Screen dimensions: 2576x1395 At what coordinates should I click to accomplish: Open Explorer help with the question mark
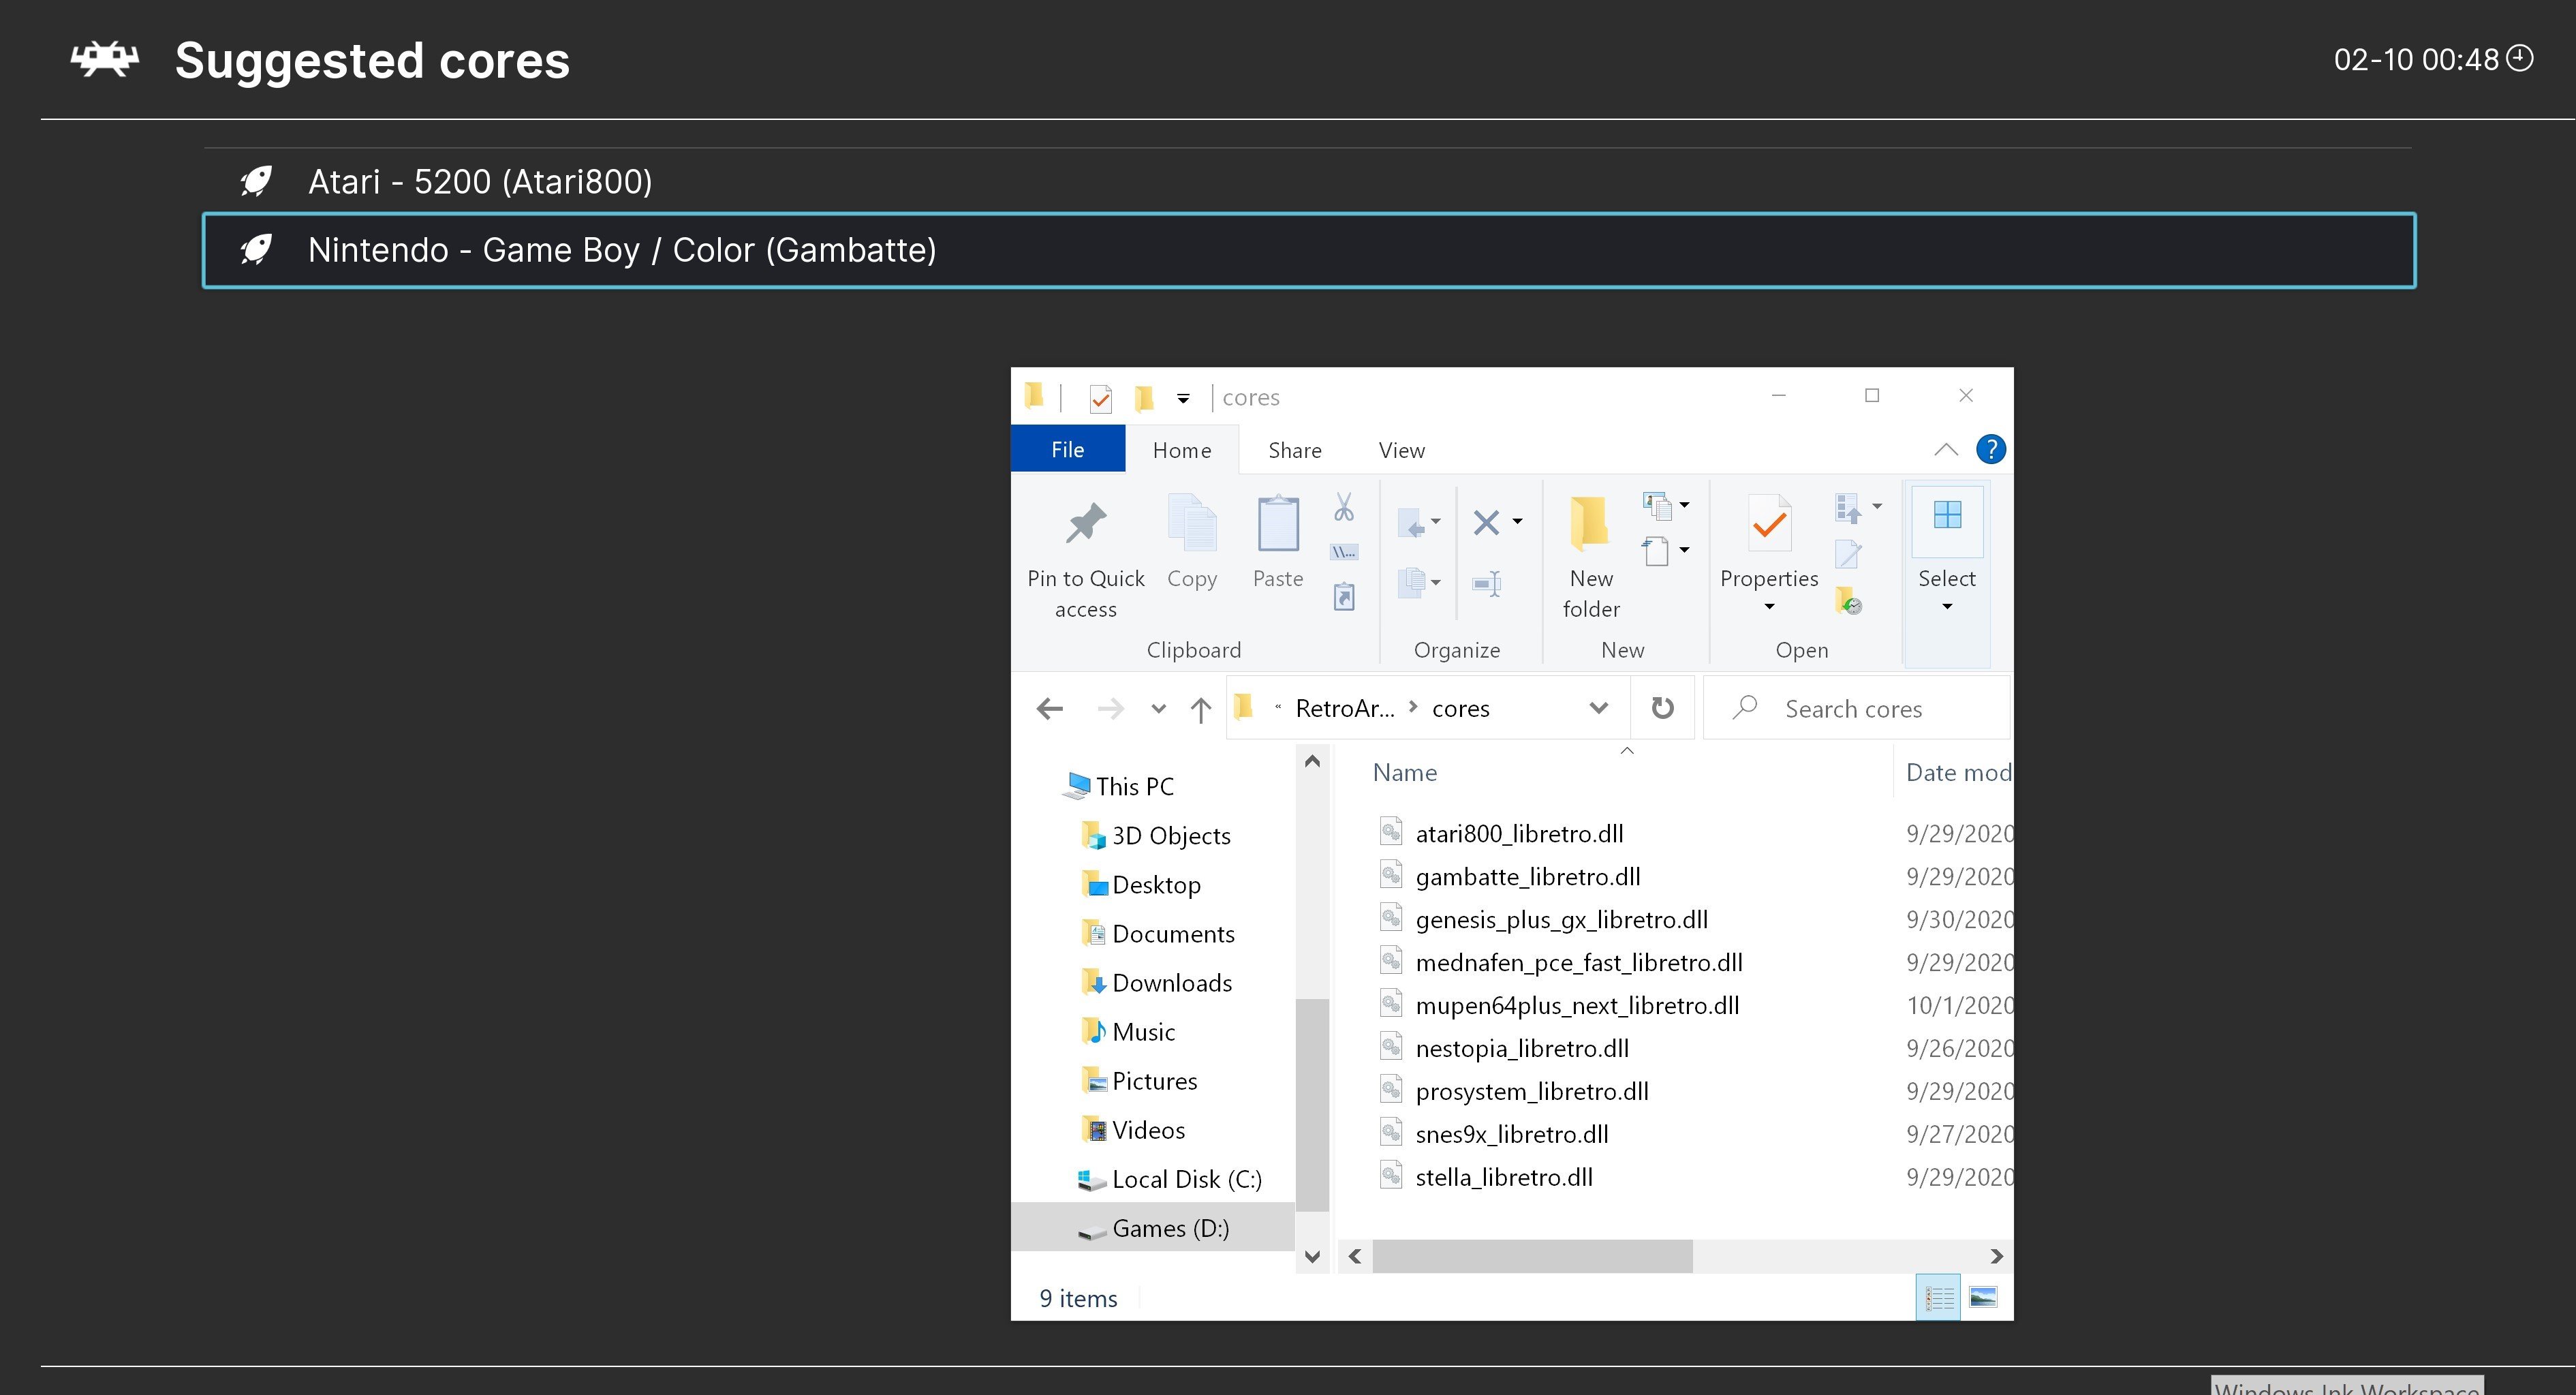(x=1991, y=449)
